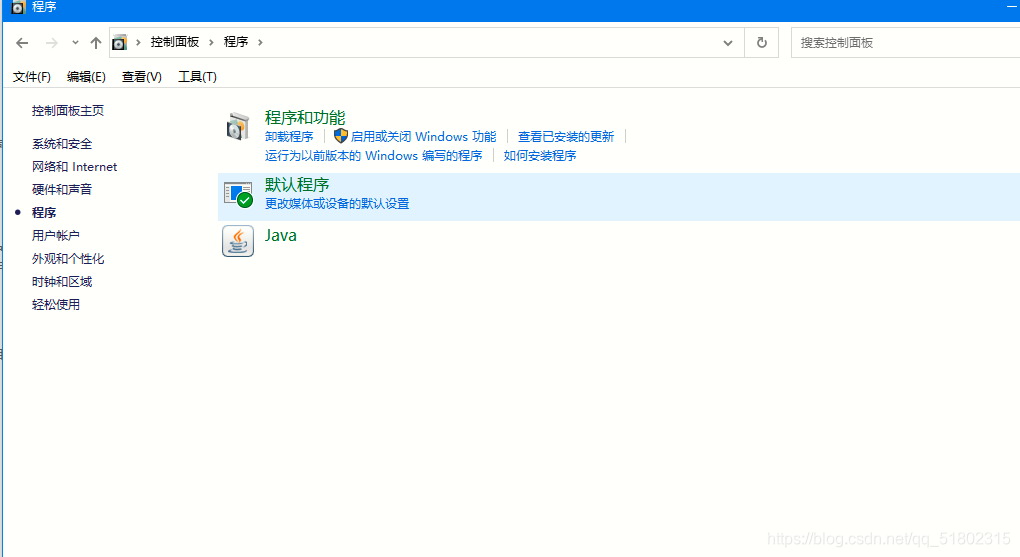Screen dimensions: 1020x557
Task: Open 启用或关闭 Windows 功能
Action: tap(423, 137)
